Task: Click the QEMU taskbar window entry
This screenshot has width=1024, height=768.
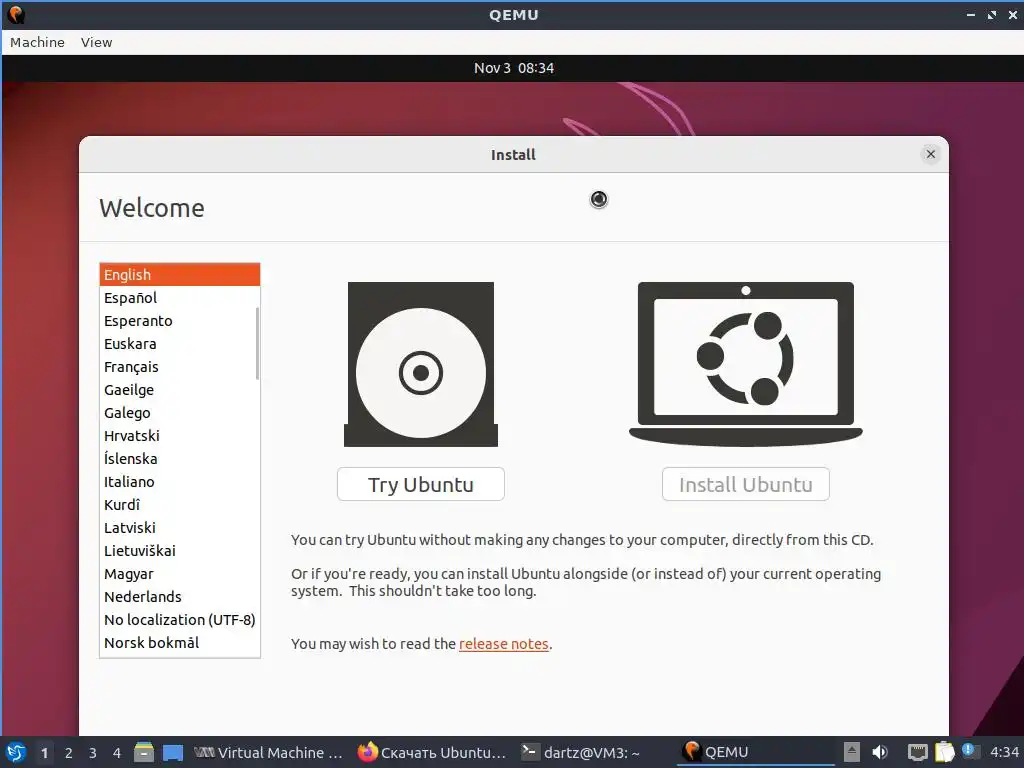Action: (756, 753)
